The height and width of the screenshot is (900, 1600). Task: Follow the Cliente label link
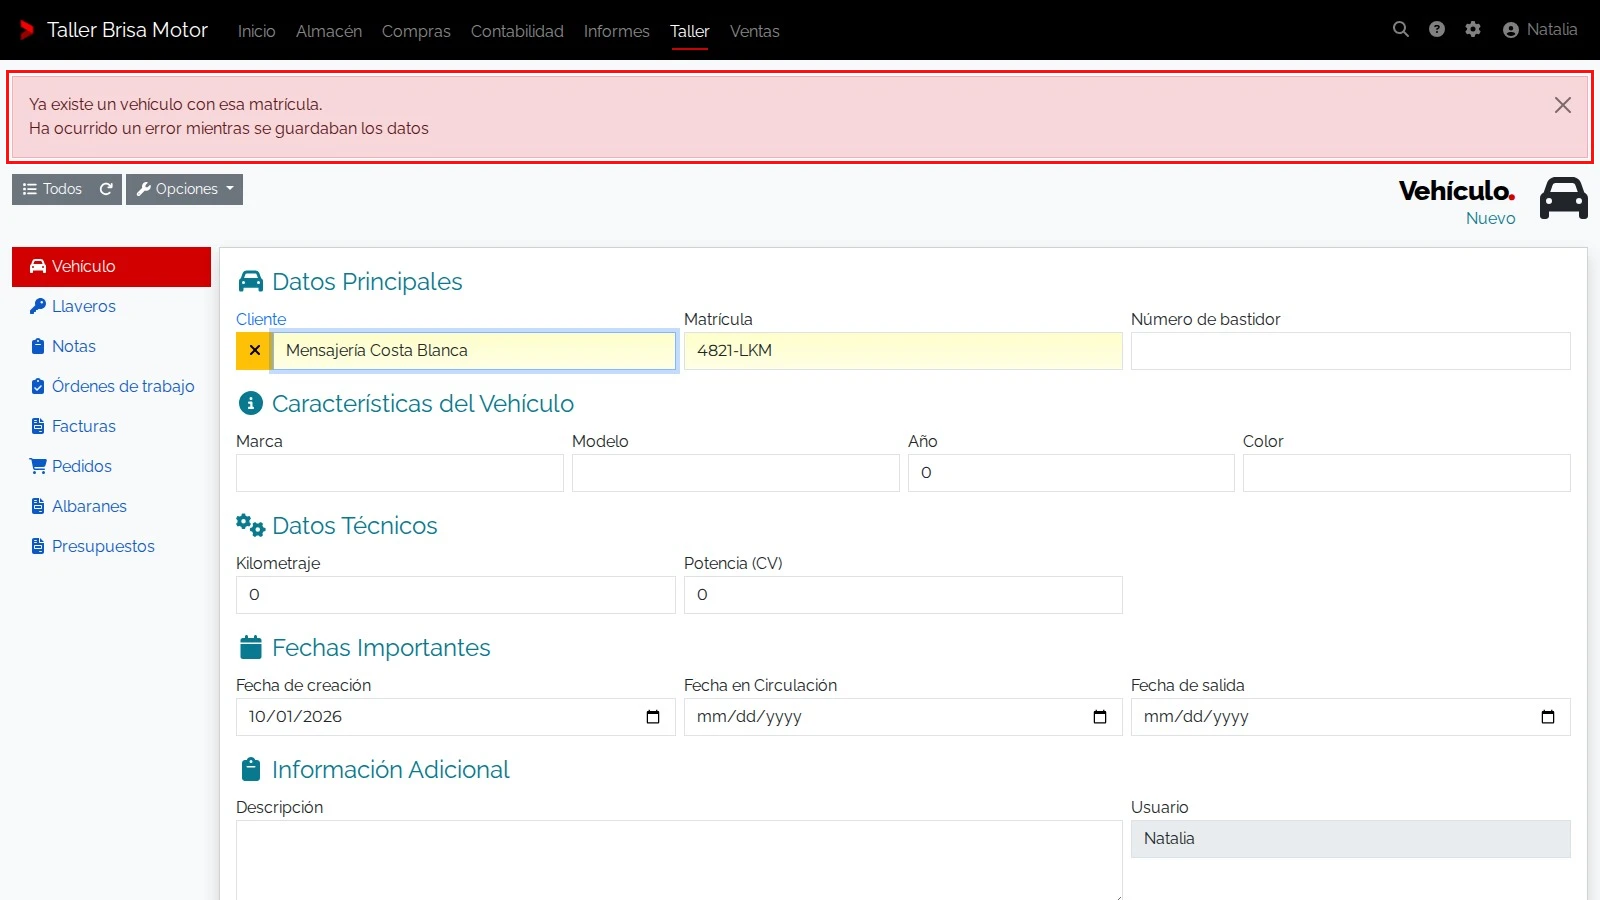[261, 319]
